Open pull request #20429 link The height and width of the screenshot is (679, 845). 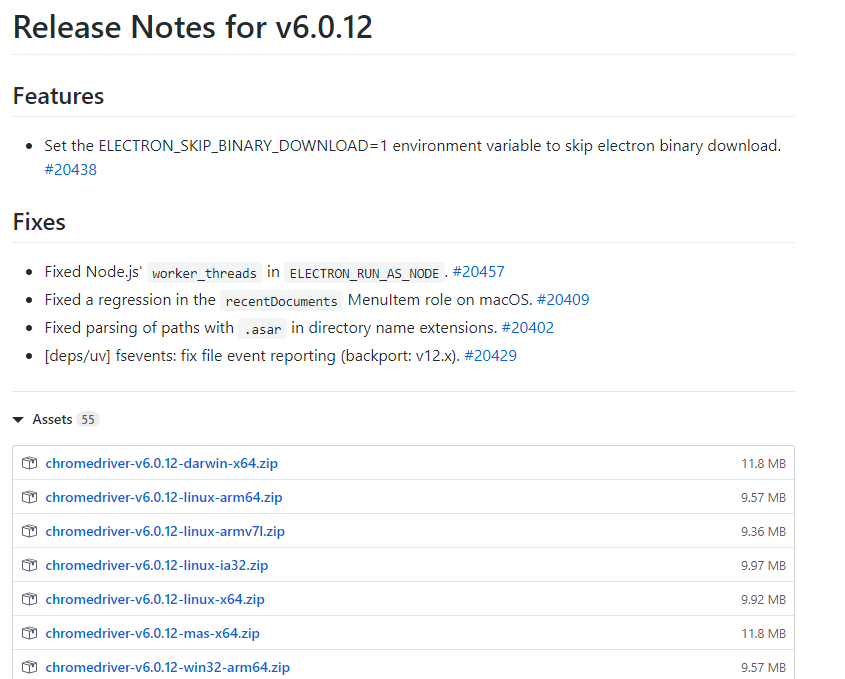coord(490,356)
